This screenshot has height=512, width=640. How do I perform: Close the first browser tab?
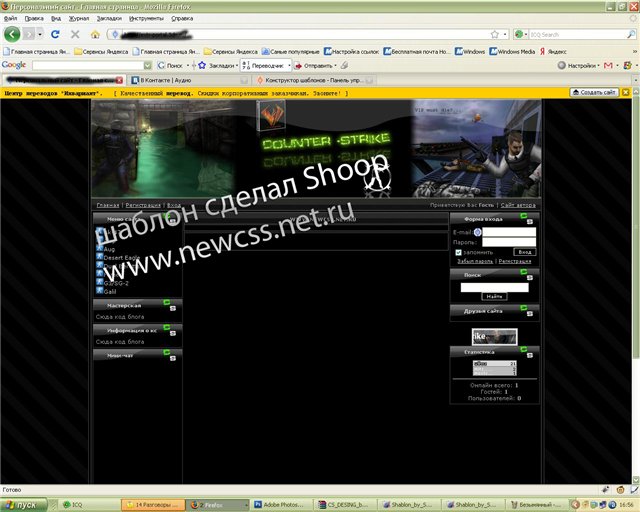[x=119, y=80]
